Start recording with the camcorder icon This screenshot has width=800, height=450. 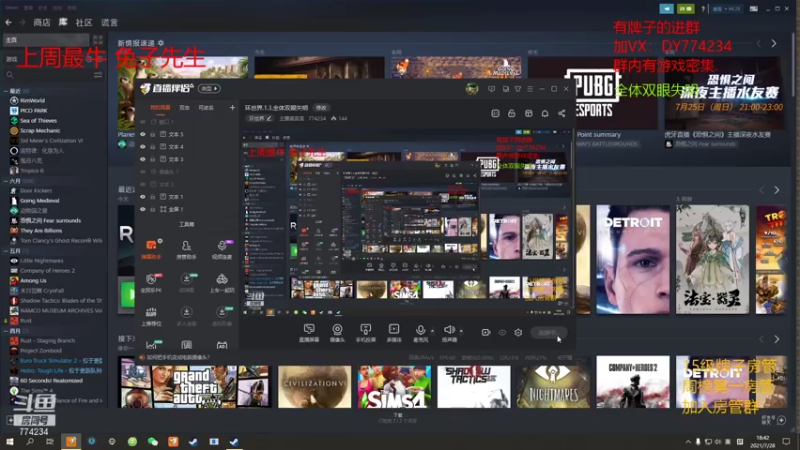[486, 333]
